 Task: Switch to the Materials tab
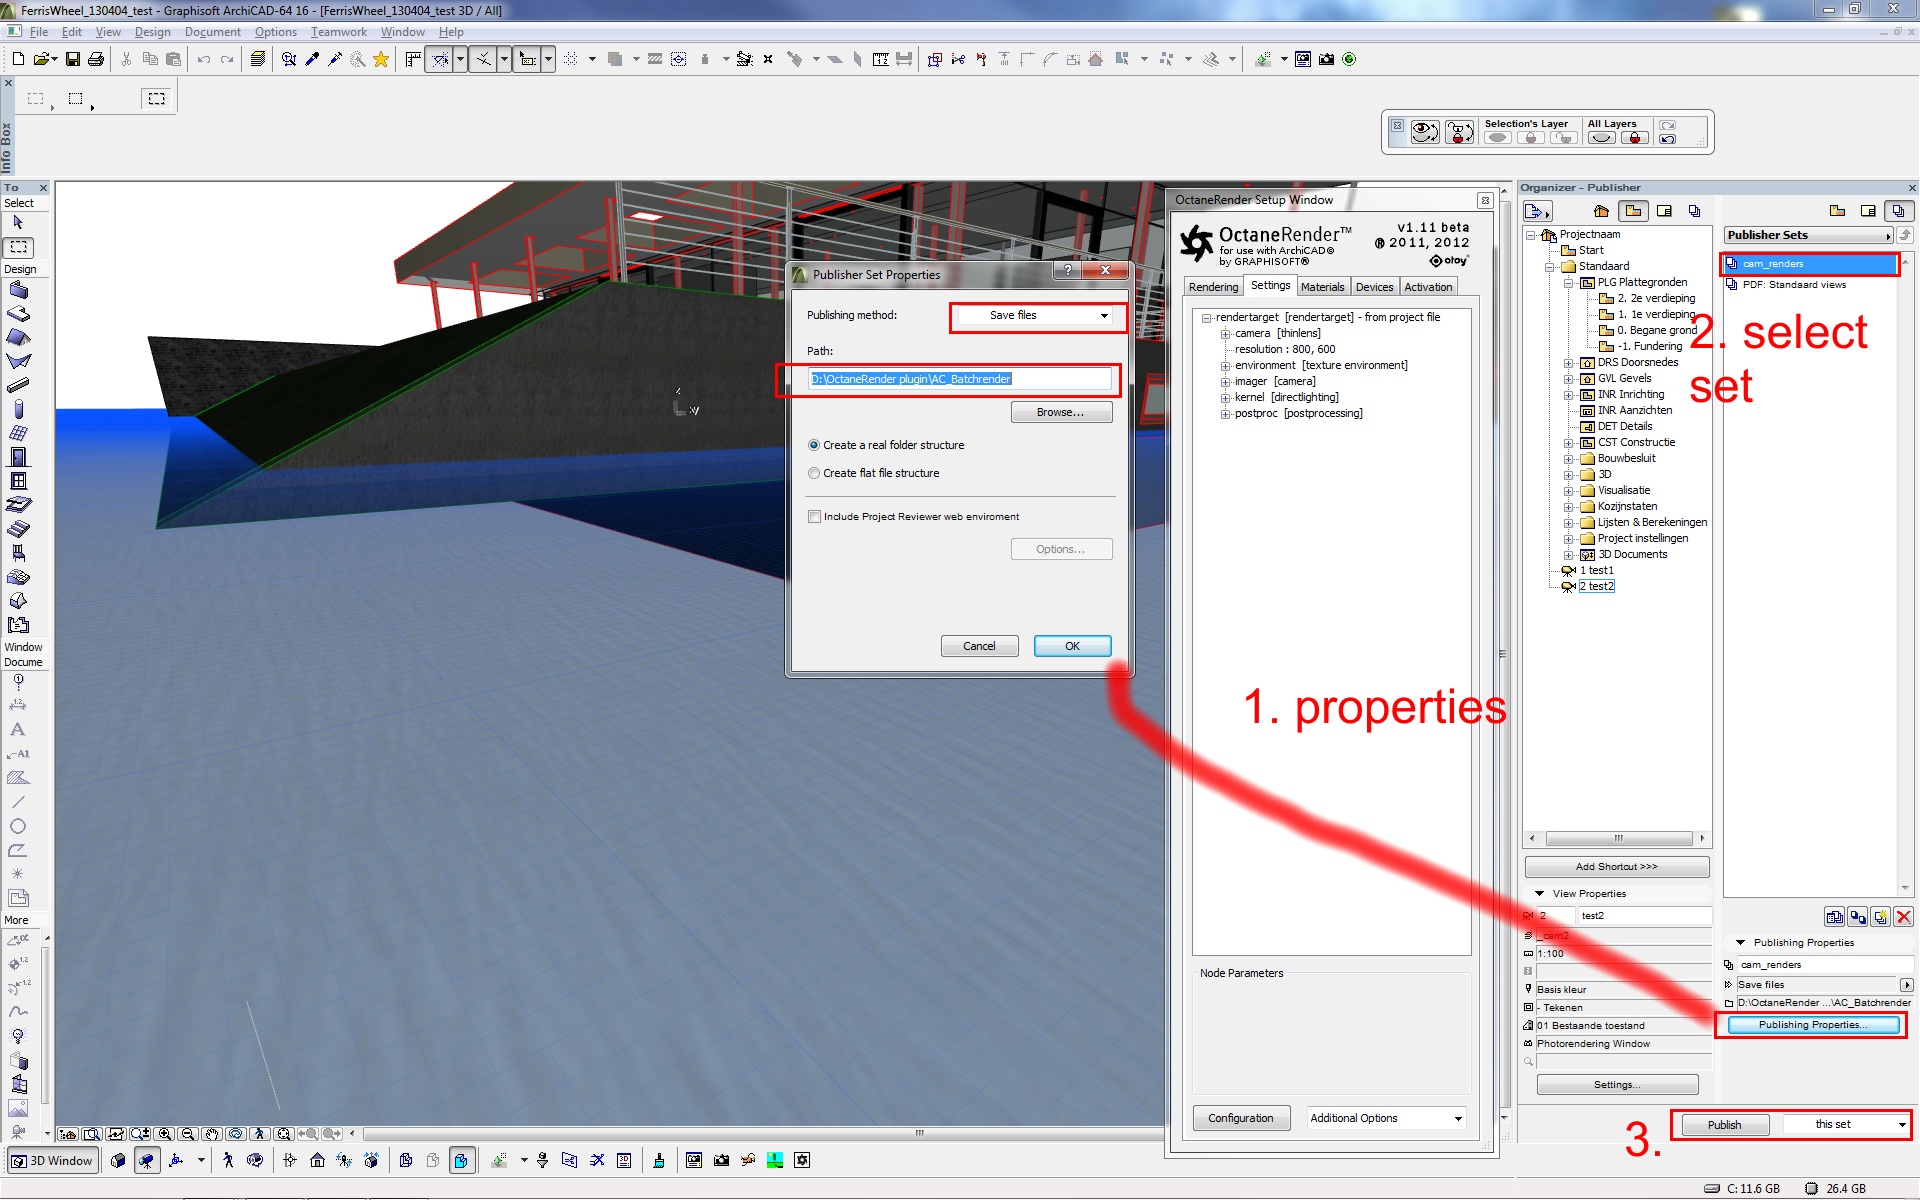pos(1322,287)
